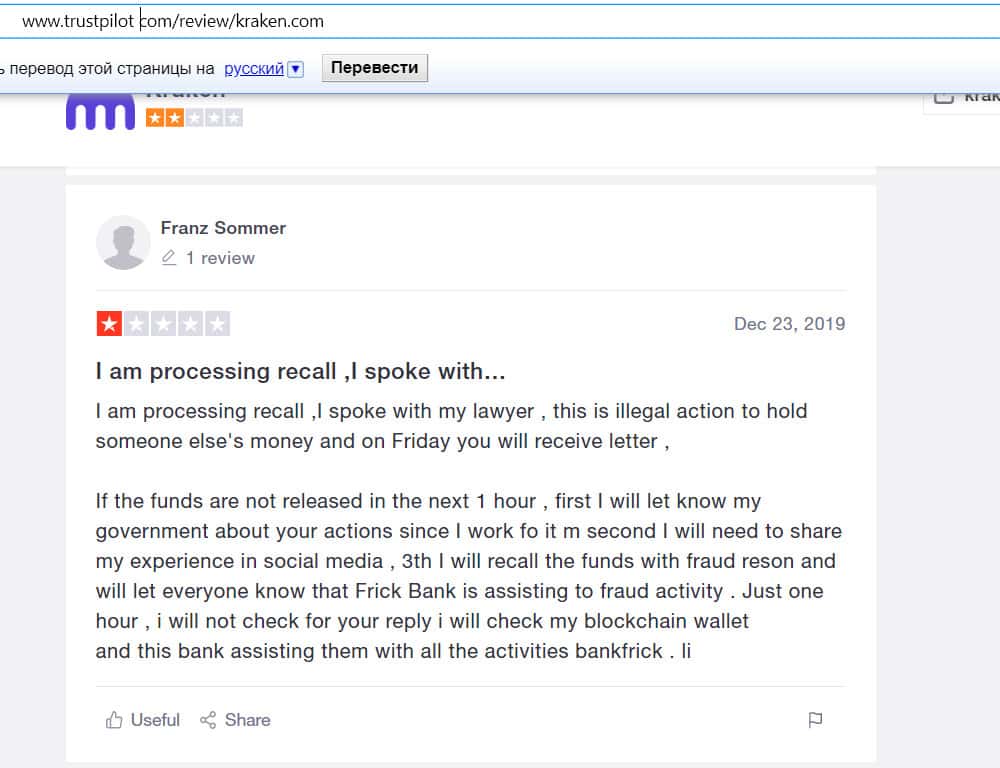Screen dimensions: 1000x768
Task: Open the Franz Sommer reviewer name link
Action: (x=223, y=228)
